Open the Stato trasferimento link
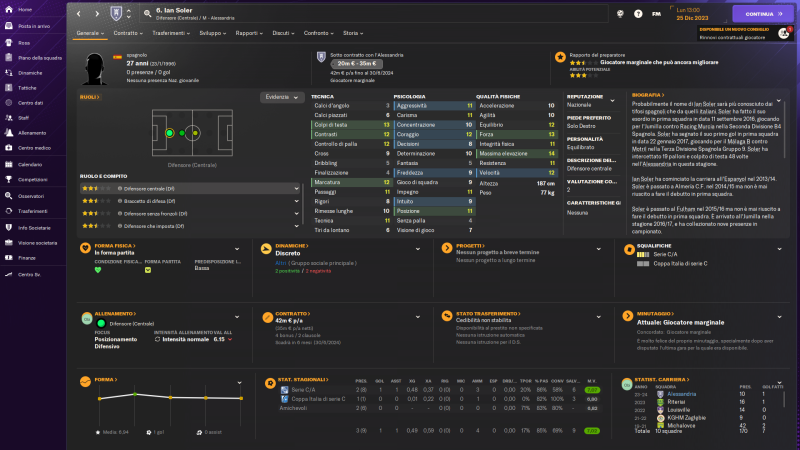800x450 pixels. [488, 314]
